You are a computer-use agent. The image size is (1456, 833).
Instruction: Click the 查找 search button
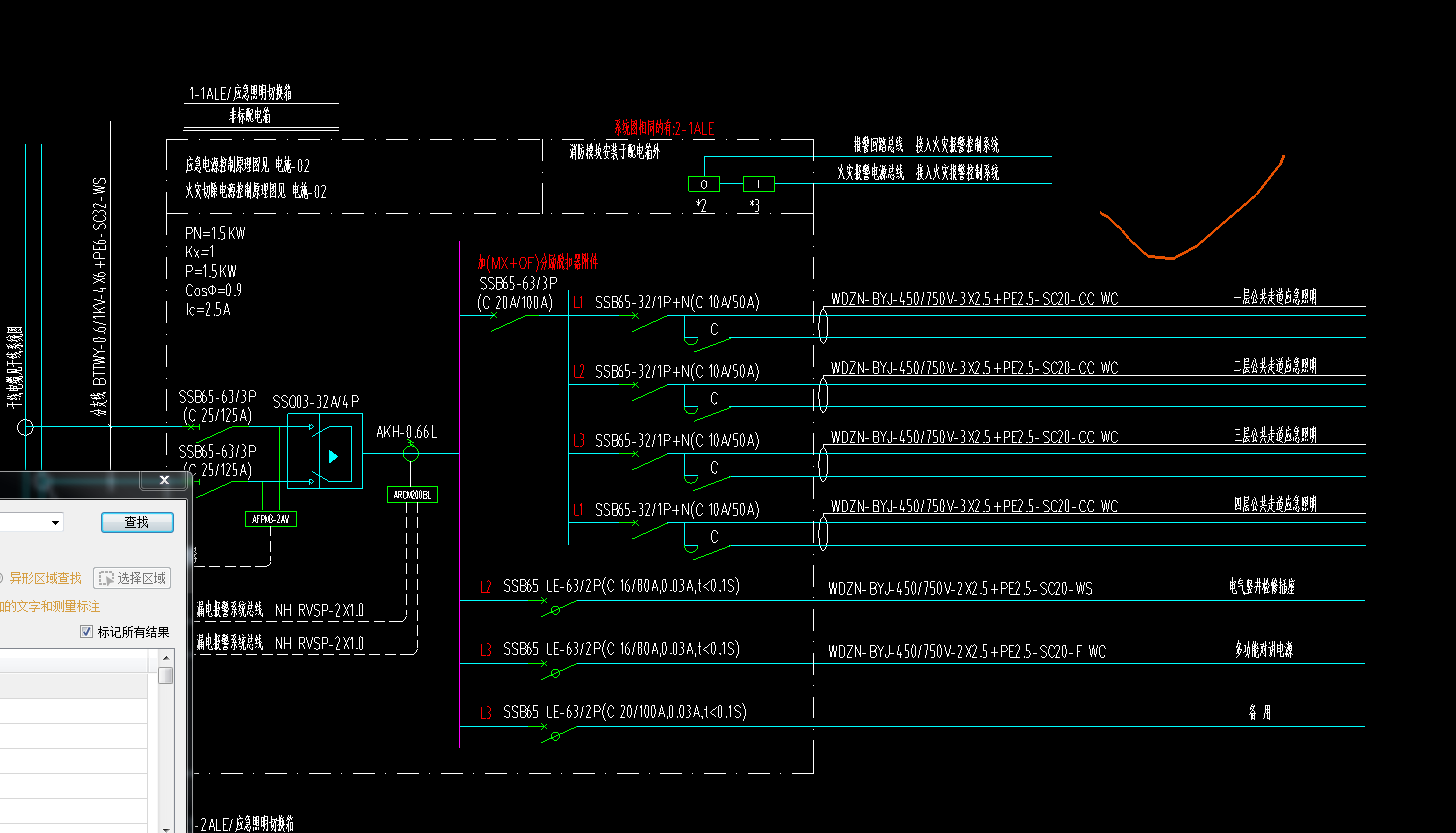(x=137, y=522)
